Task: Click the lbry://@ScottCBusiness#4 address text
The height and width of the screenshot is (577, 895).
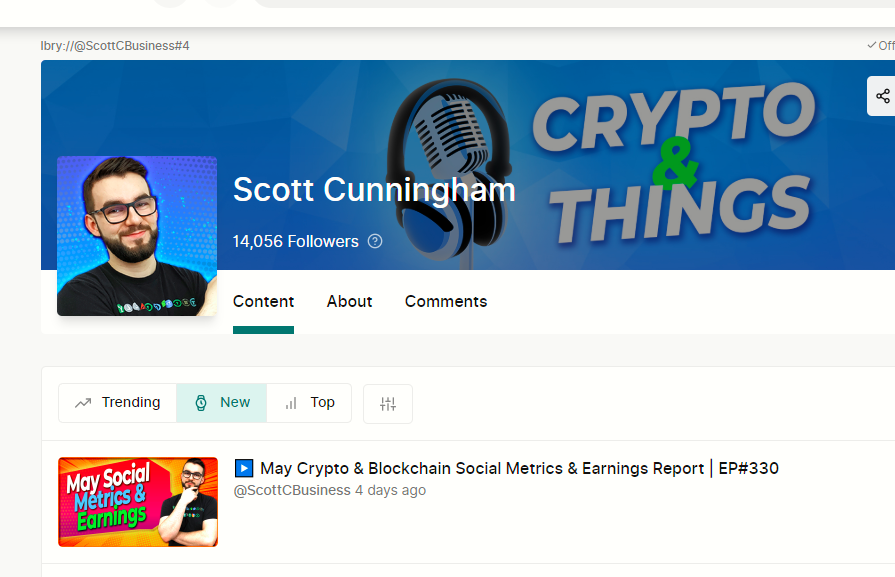Action: click(115, 46)
